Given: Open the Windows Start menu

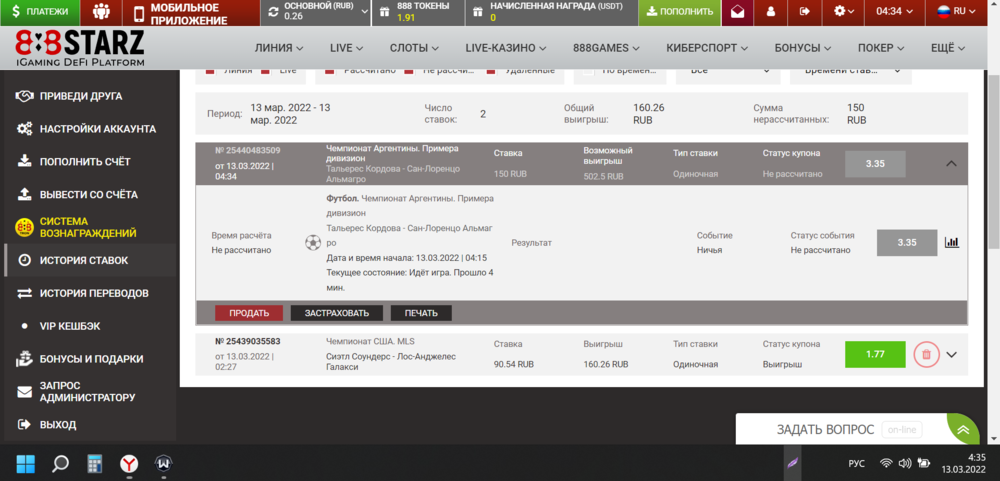Looking at the screenshot, I should click(26, 463).
